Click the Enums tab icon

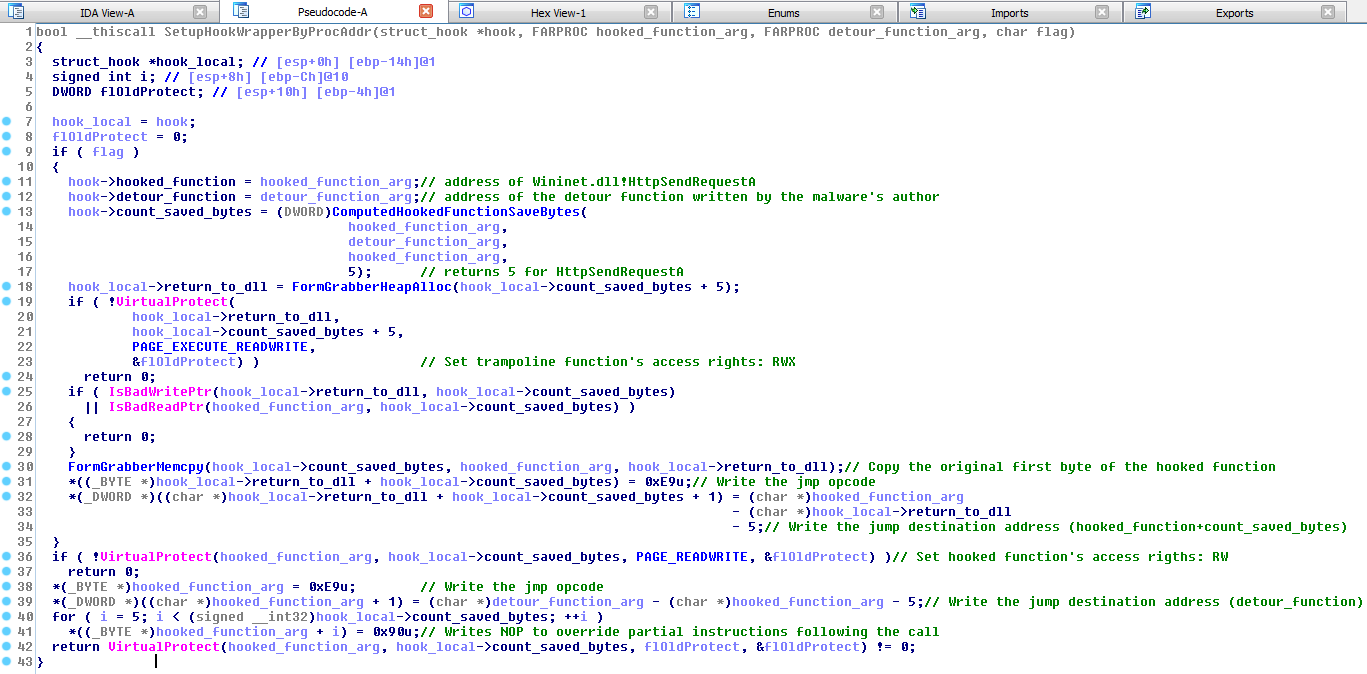[692, 12]
